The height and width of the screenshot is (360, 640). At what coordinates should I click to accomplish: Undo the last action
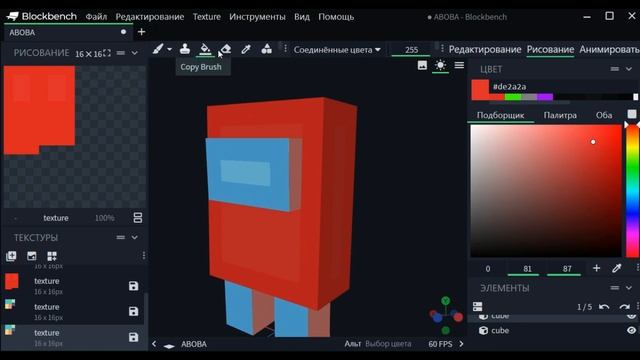pos(604,307)
